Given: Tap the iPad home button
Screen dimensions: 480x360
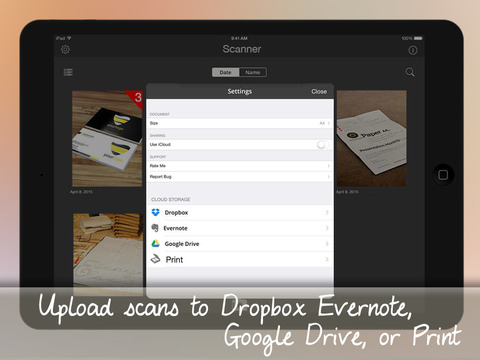Looking at the screenshot, I should click(x=443, y=175).
